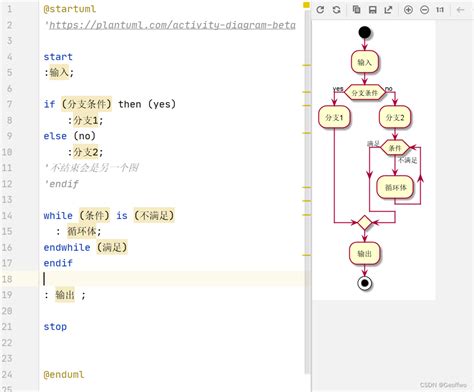The width and height of the screenshot is (474, 392).
Task: Click the grayed back arrow in preview toolbar
Action: [x=460, y=10]
